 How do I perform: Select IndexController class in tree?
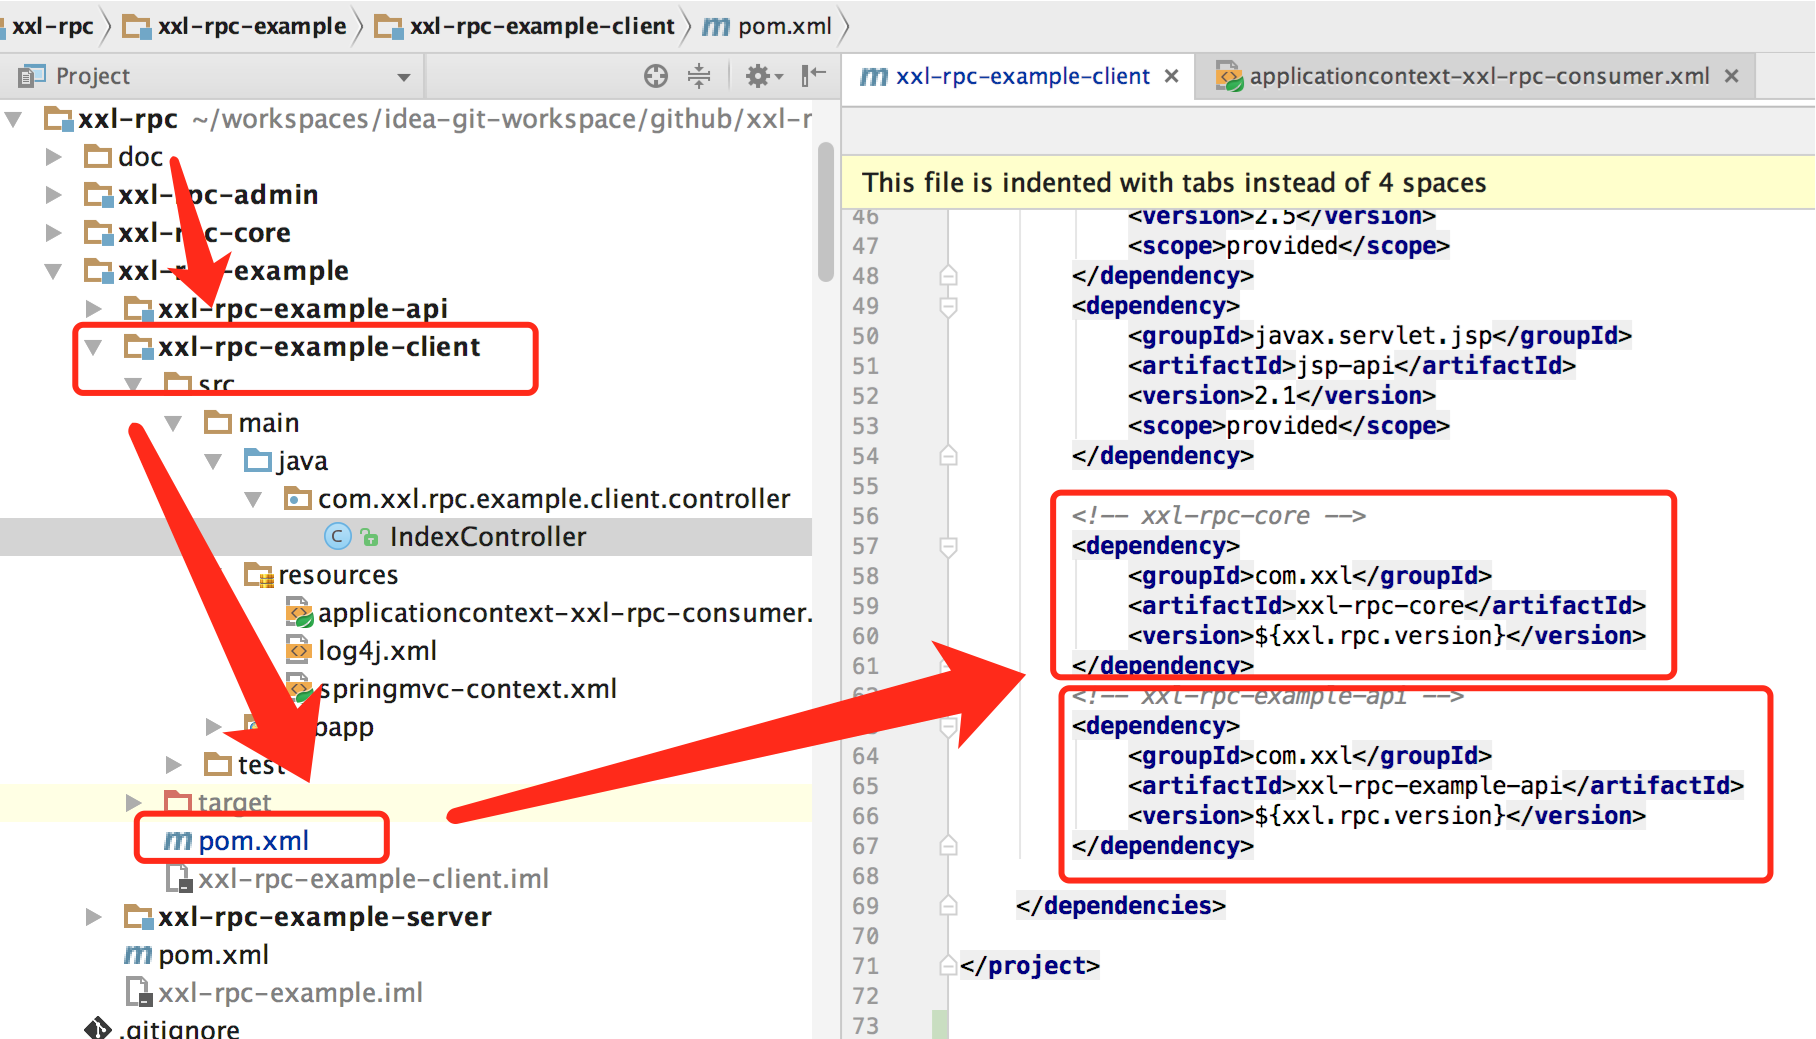coord(487,537)
